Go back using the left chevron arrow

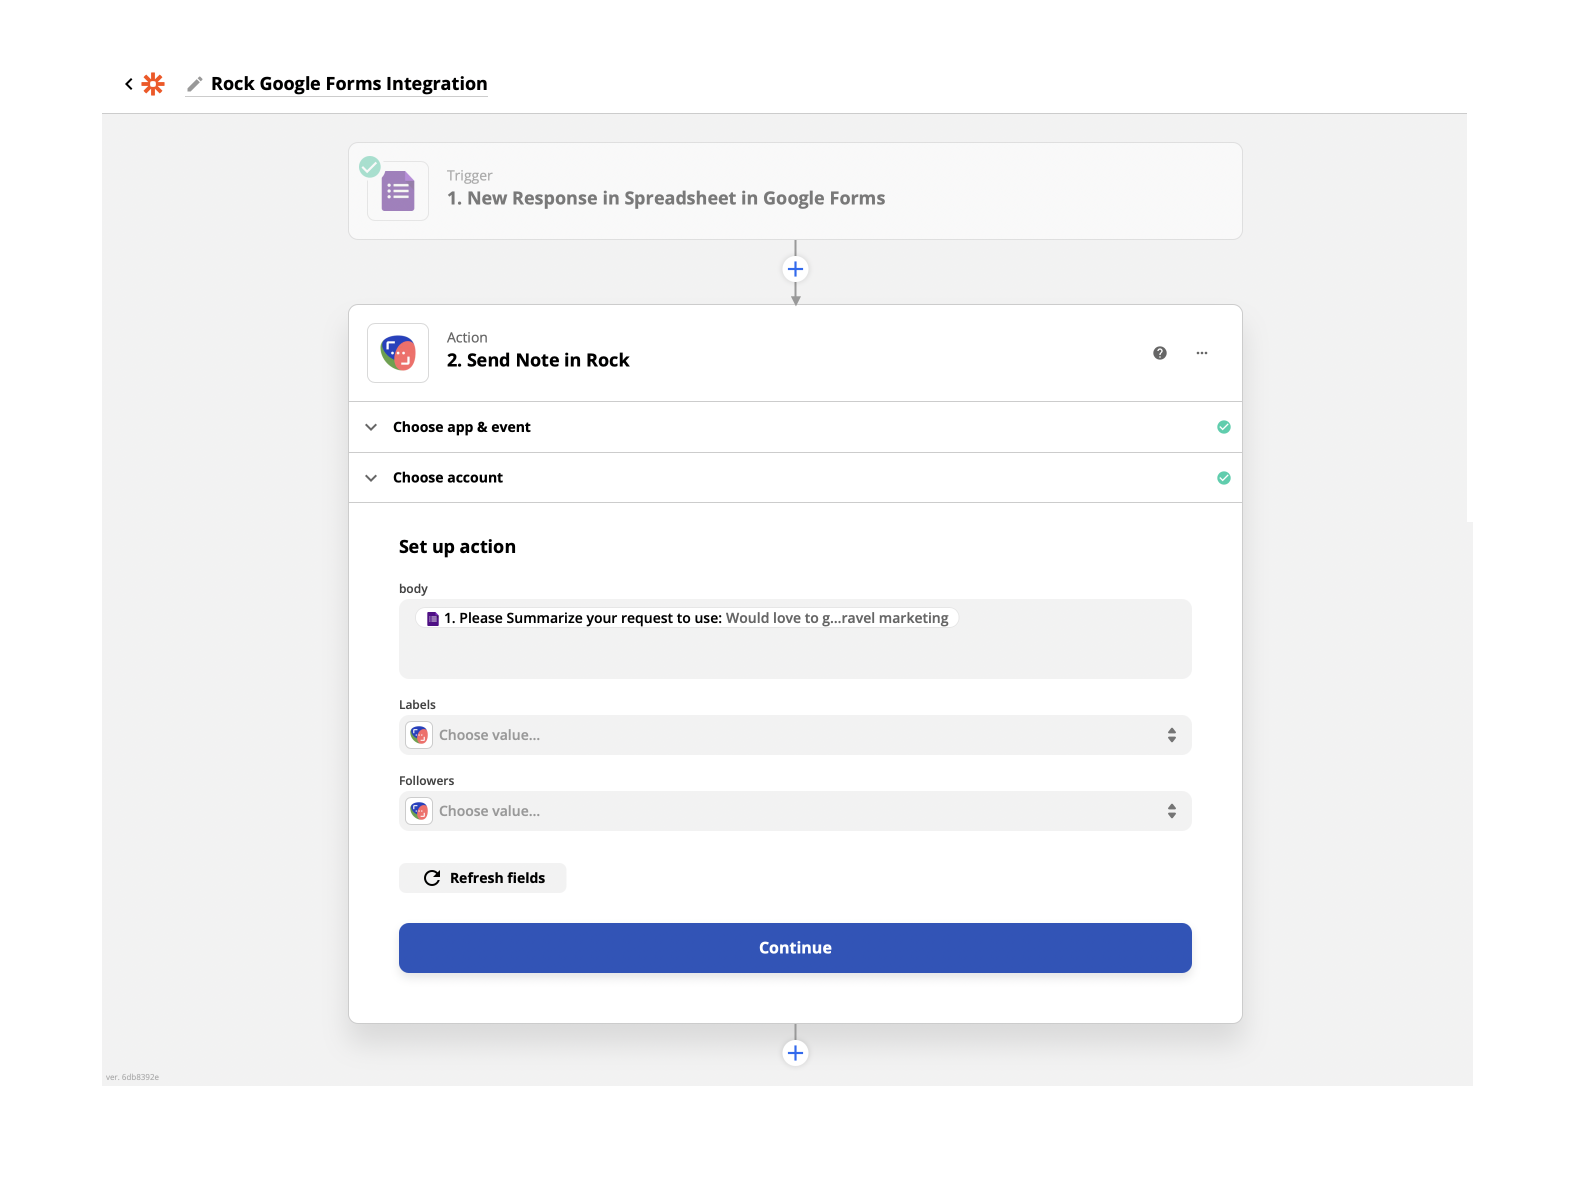[128, 84]
